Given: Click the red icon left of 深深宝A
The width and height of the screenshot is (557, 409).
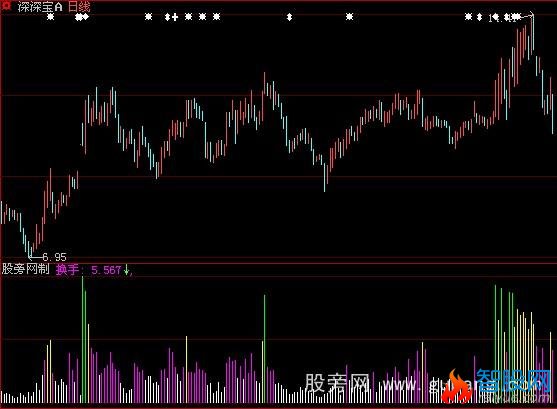Looking at the screenshot, I should (6, 6).
